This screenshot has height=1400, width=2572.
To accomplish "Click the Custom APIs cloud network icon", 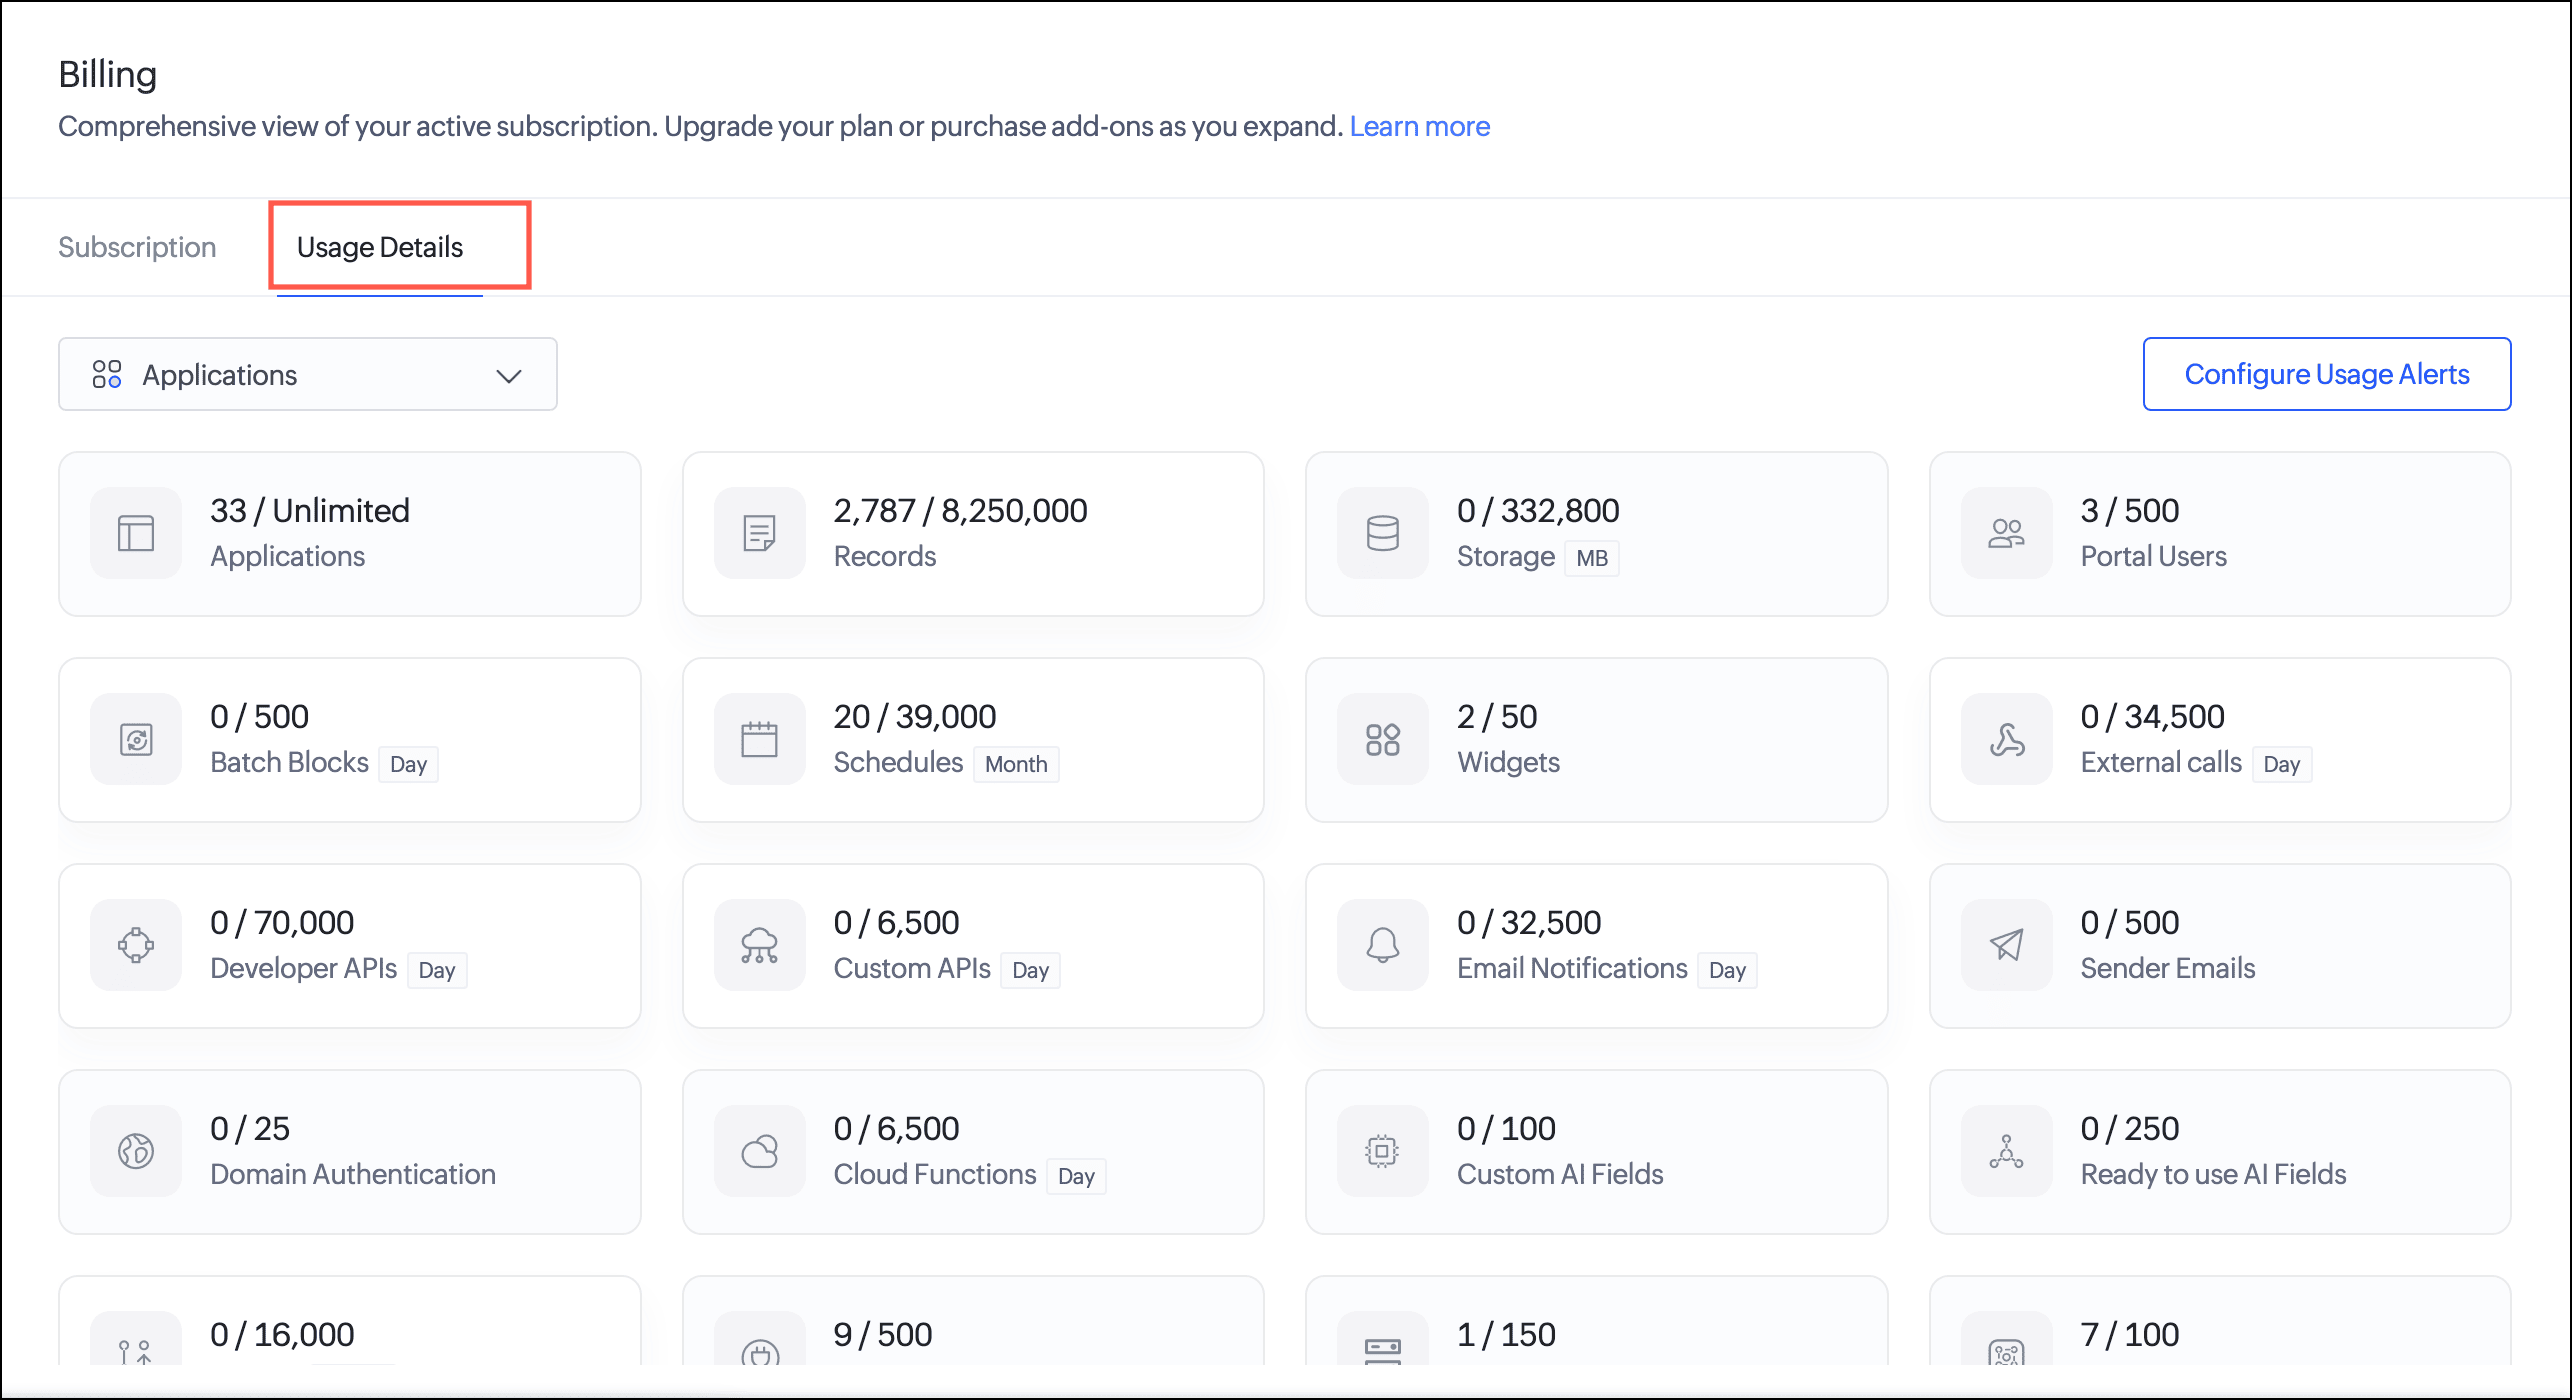I will pos(759,945).
